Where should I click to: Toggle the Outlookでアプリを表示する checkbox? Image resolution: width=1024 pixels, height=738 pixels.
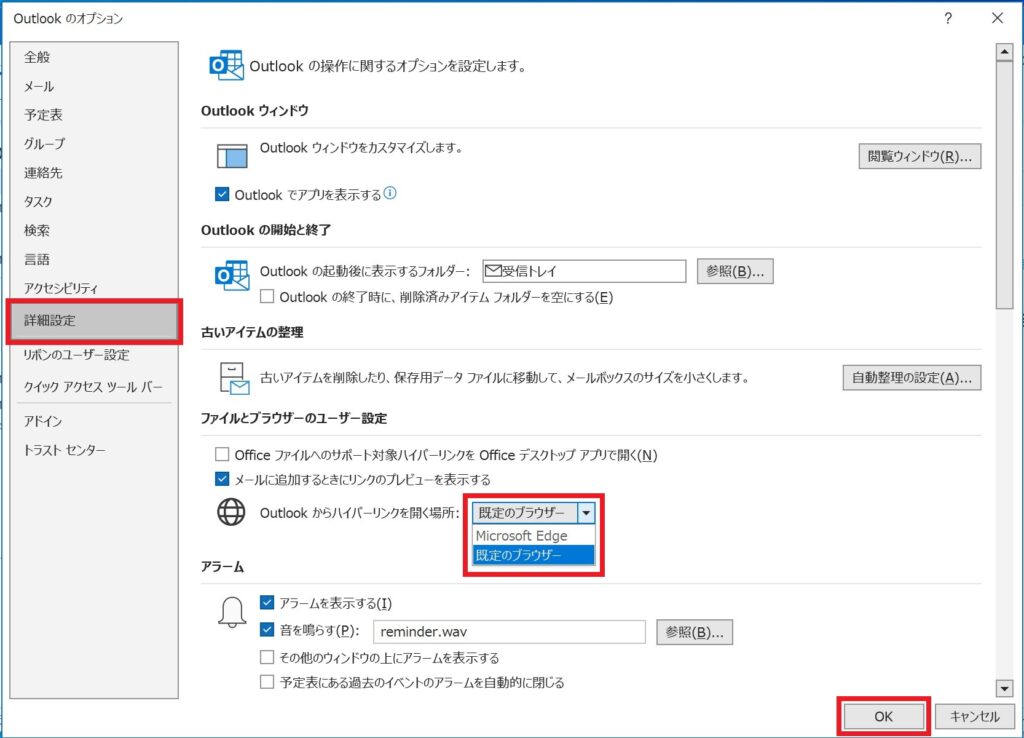point(222,194)
